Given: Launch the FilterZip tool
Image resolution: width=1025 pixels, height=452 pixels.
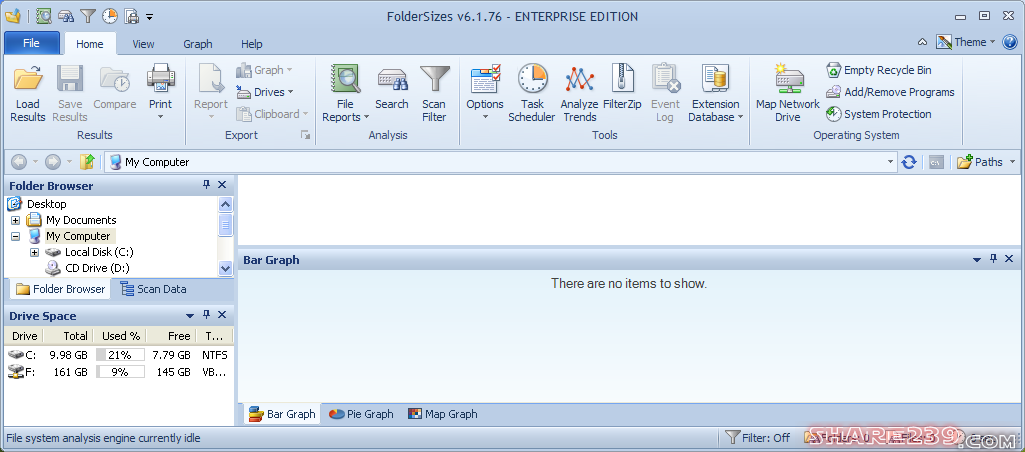Looking at the screenshot, I should click(x=622, y=87).
